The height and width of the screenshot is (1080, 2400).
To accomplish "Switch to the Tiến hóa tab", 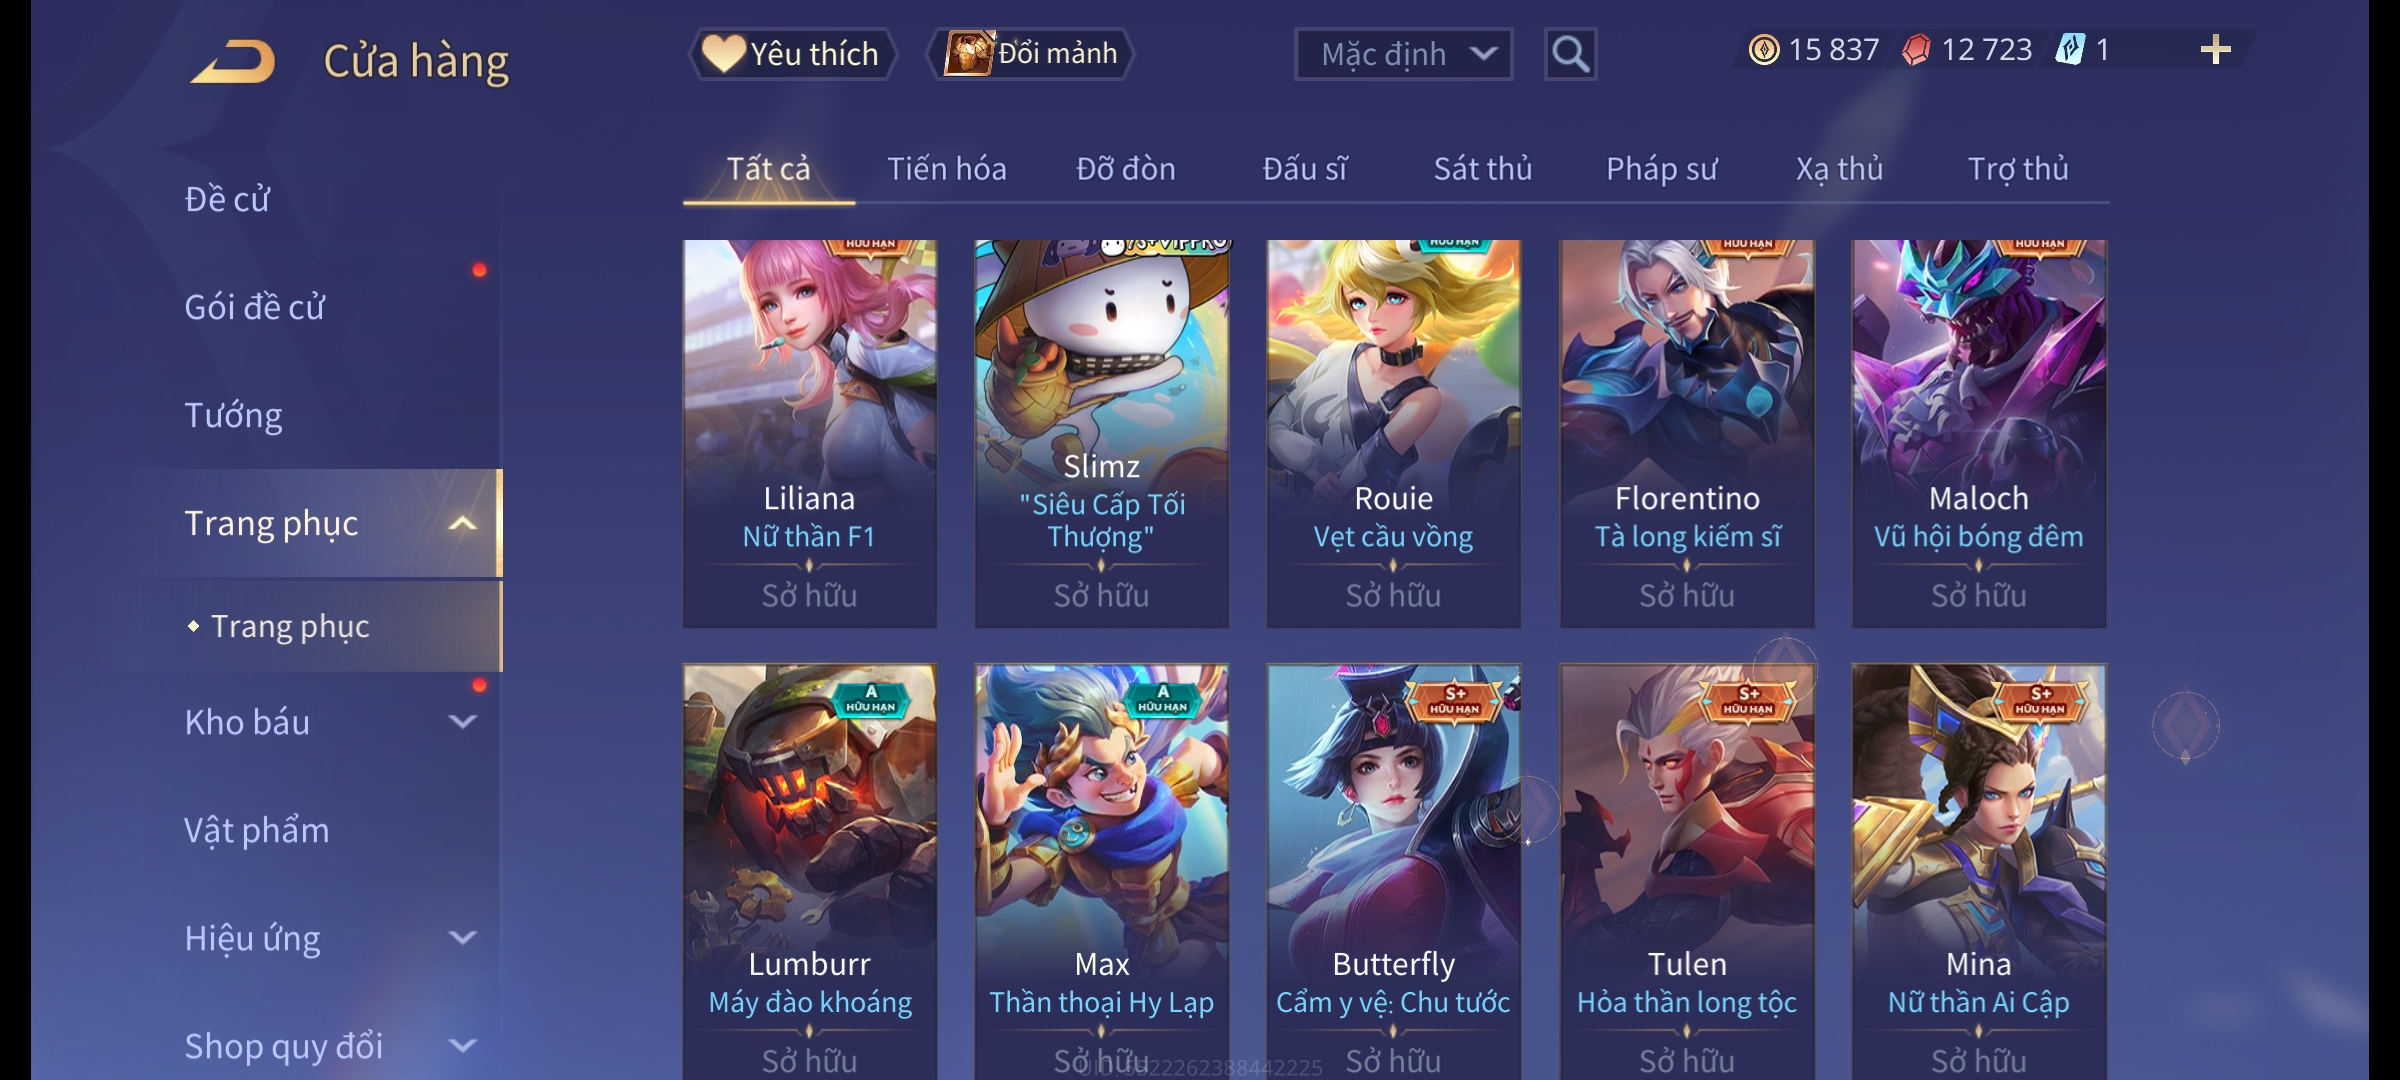I will point(947,169).
